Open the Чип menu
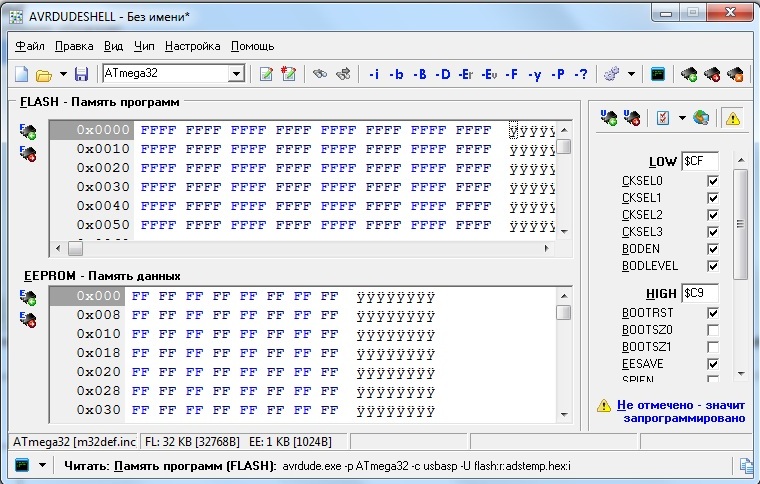Viewport: 760px width, 484px height. coord(144,46)
